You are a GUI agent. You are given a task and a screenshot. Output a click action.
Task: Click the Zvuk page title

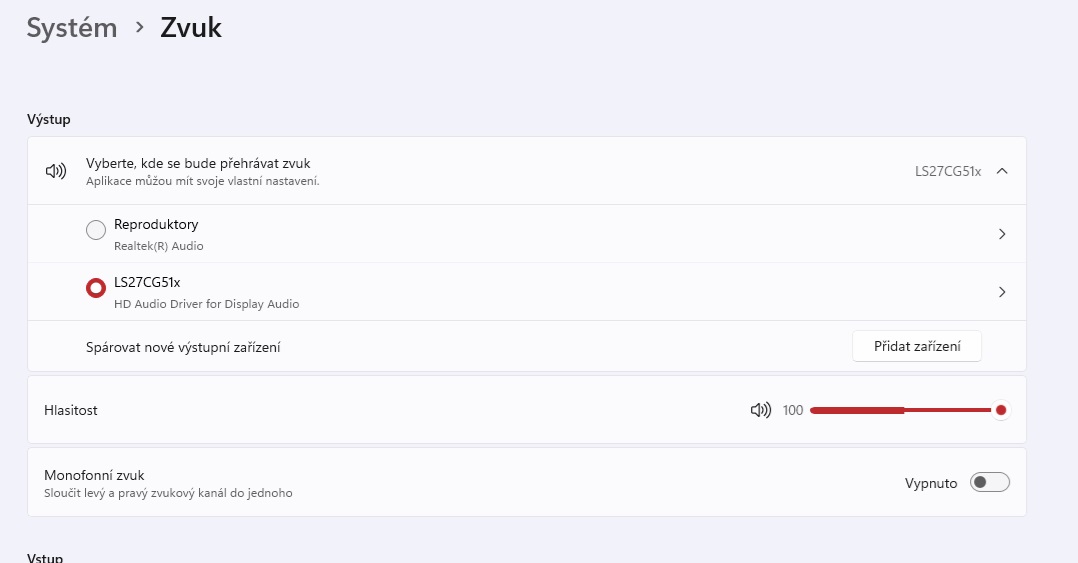[x=191, y=28]
